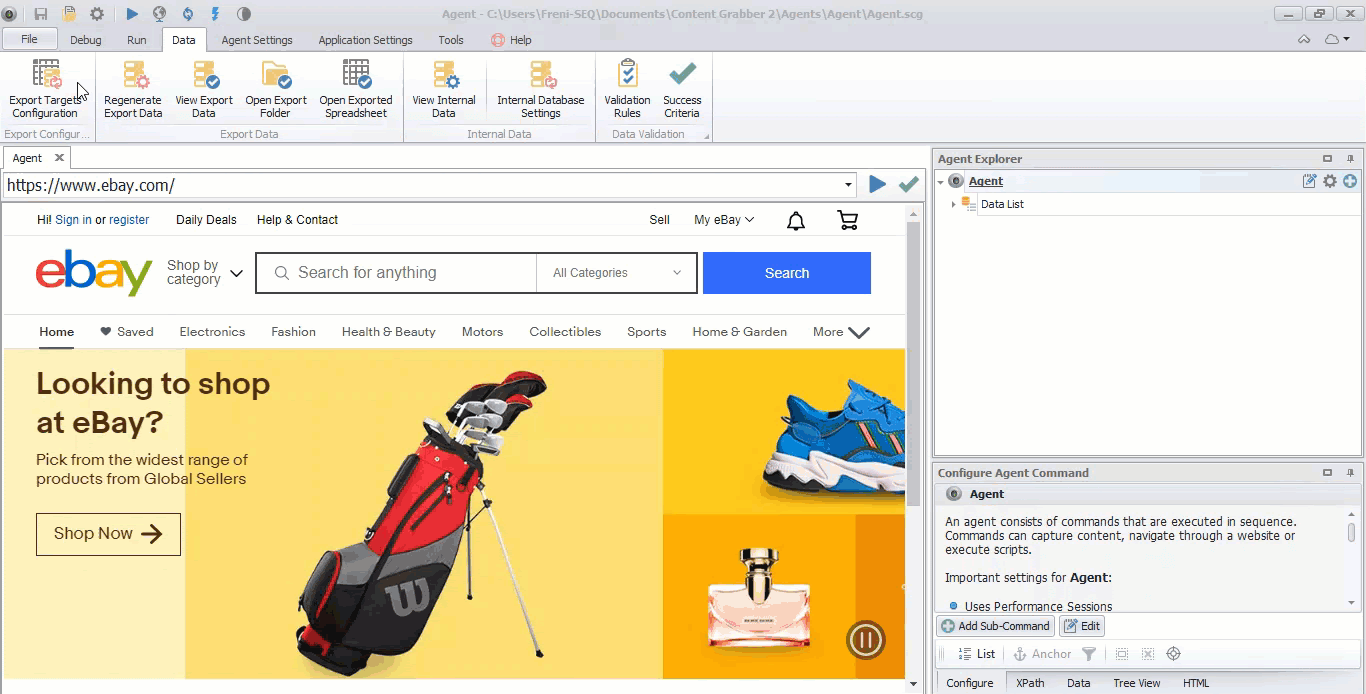Click the Add Sub-Command button

pos(996,626)
